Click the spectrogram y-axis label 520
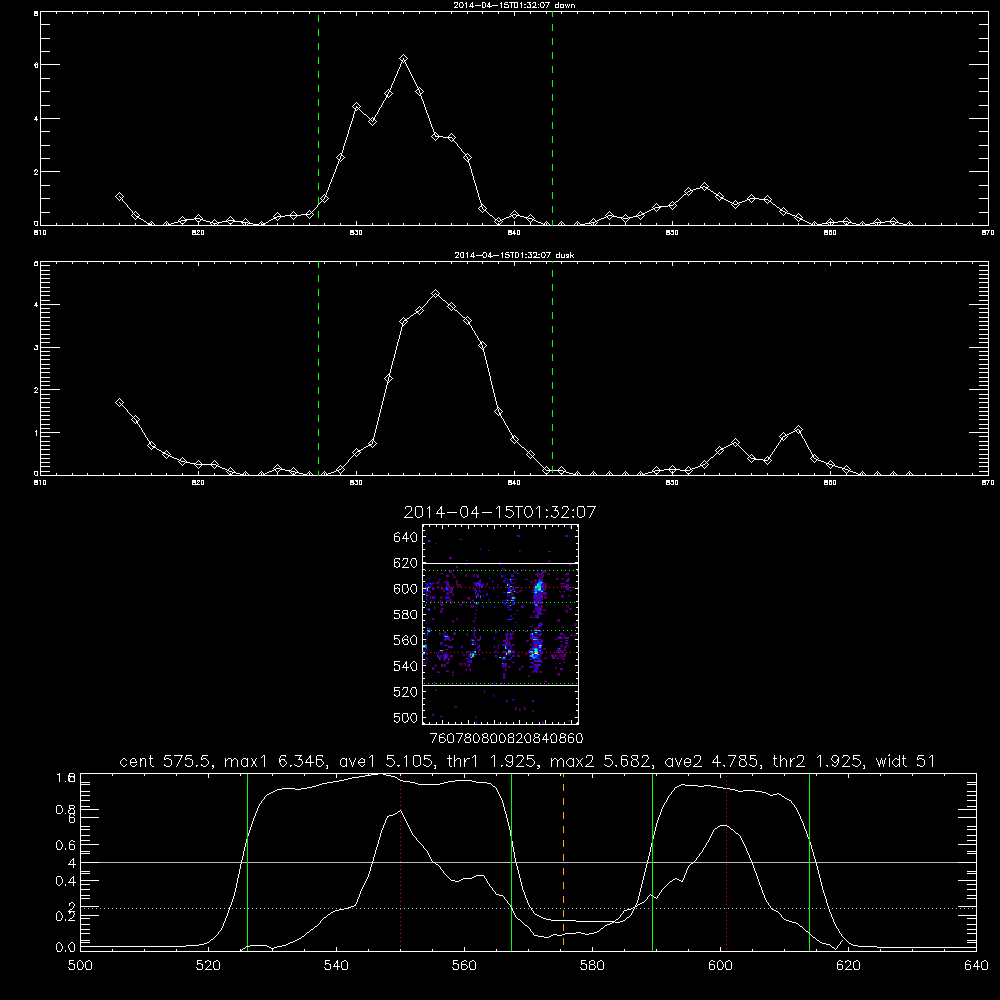 [x=406, y=692]
